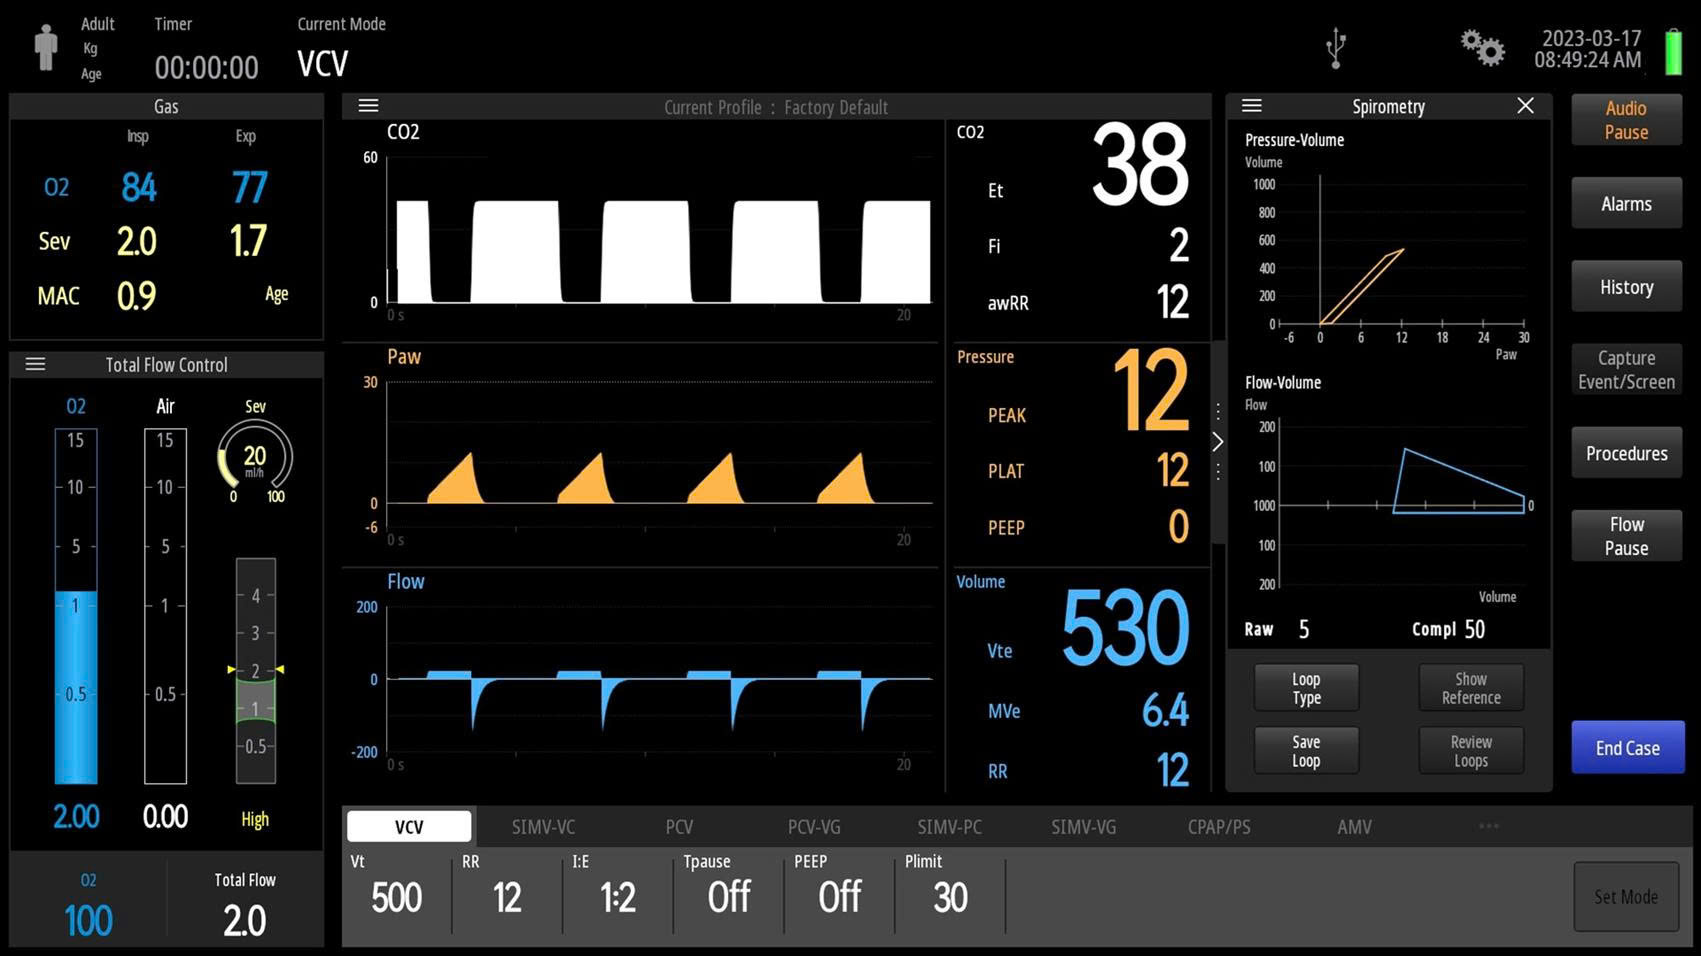1701x956 pixels.
Task: Select the active VCV tab
Action: (409, 827)
